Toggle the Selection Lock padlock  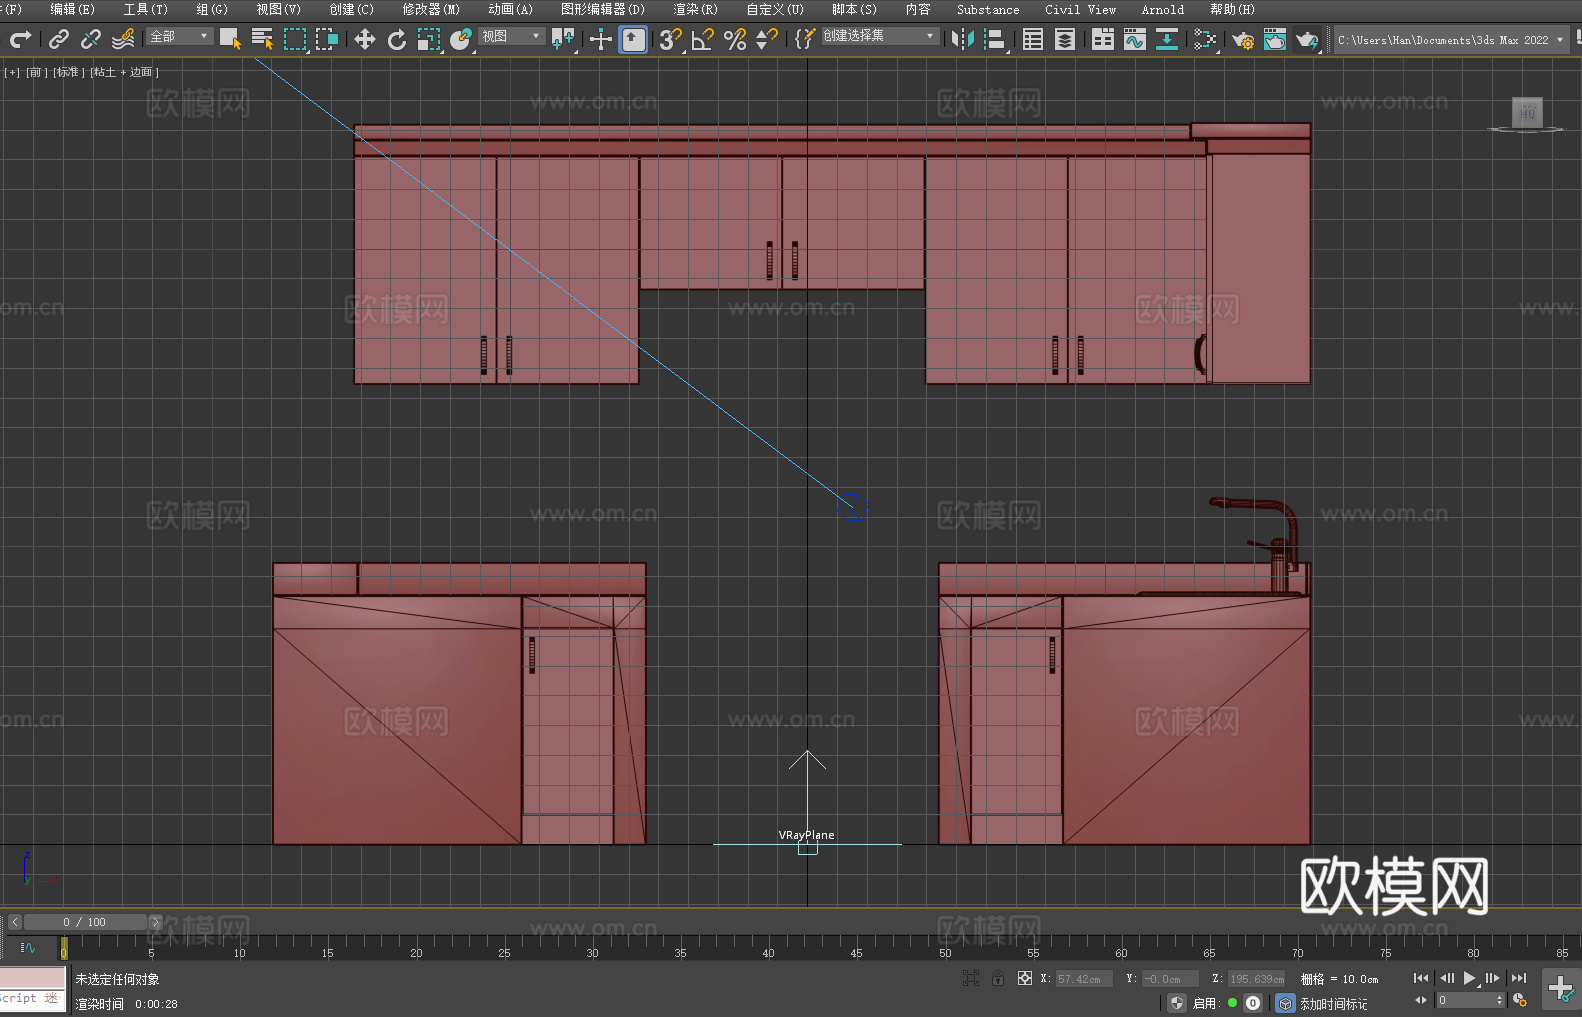click(998, 978)
